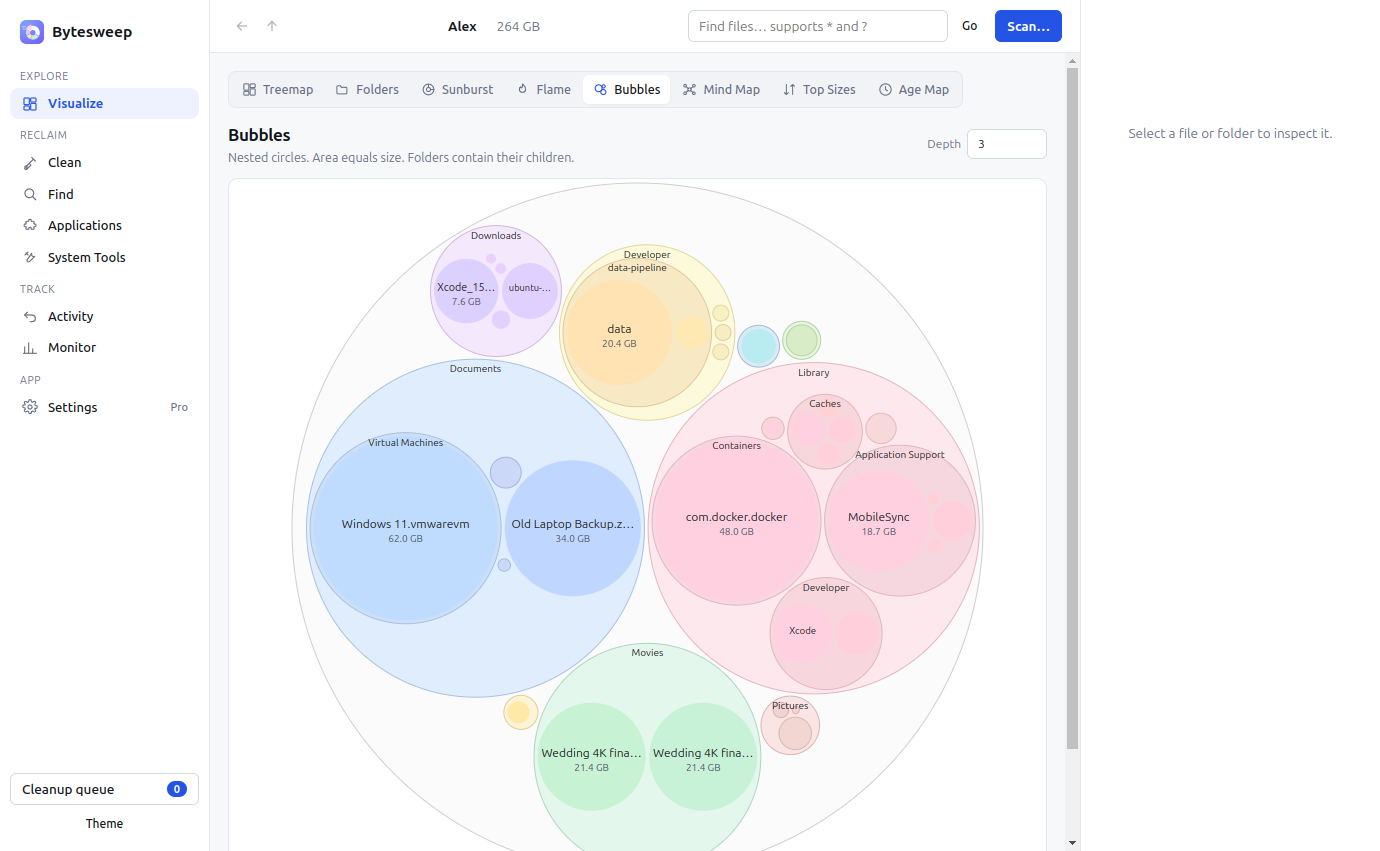Select the com.docker.docker bubble
Image resolution: width=1380 pixels, height=851 pixels.
pos(736,522)
